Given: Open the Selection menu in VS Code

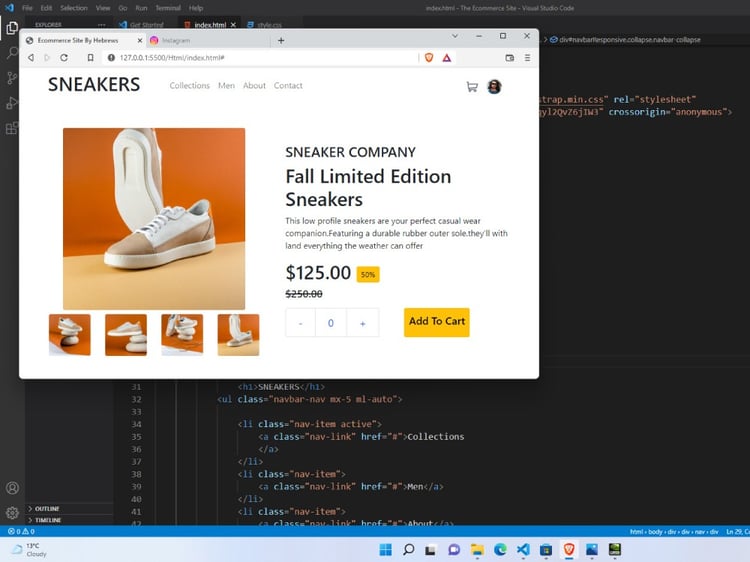Looking at the screenshot, I should 74,8.
